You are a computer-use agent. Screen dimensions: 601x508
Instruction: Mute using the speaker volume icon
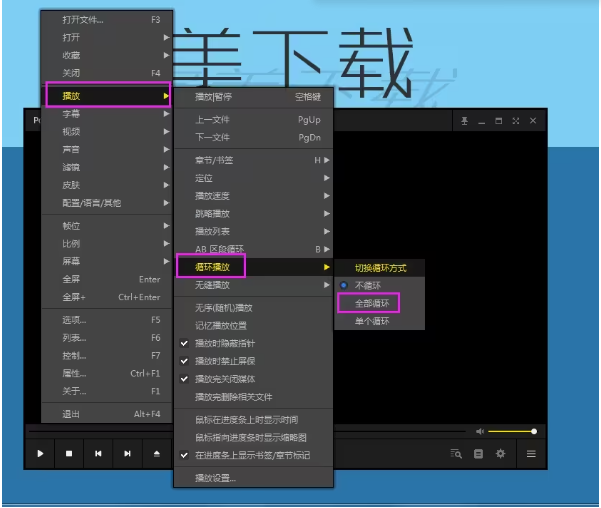480,431
